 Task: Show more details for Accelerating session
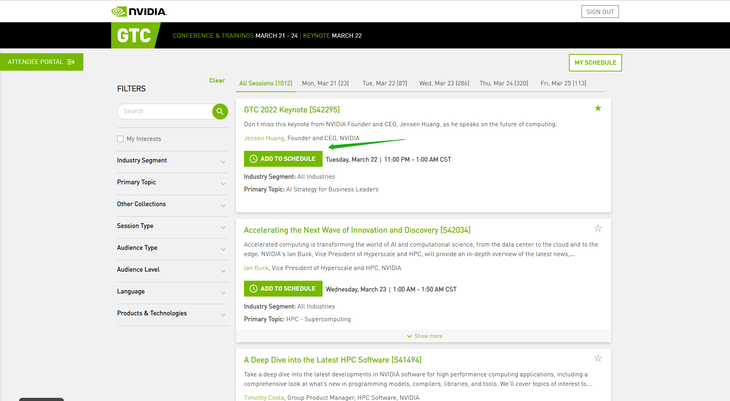click(424, 336)
